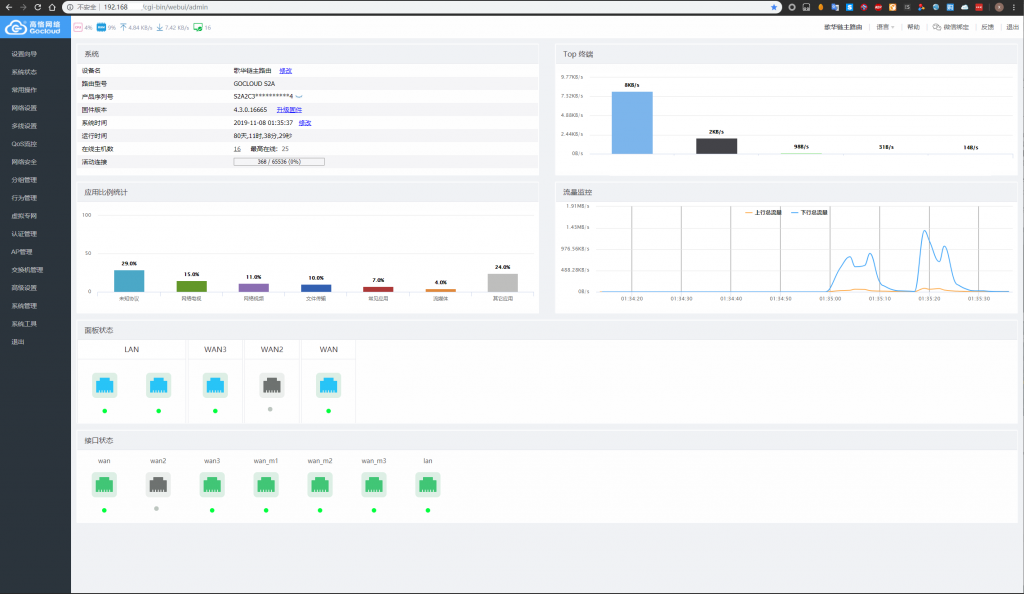Click 反馈 feedback link in header
Viewport: 1024px width, 594px height.
[987, 27]
